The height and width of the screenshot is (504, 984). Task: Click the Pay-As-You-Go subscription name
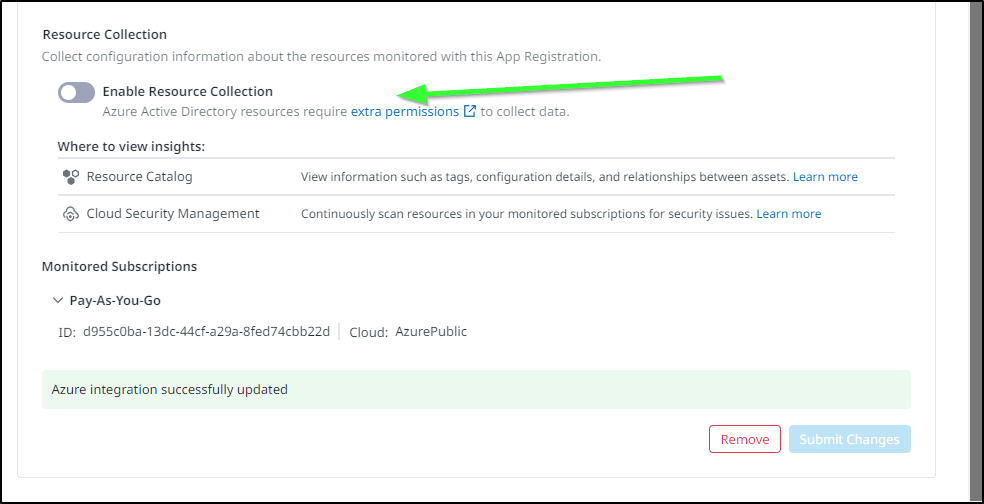coord(115,301)
